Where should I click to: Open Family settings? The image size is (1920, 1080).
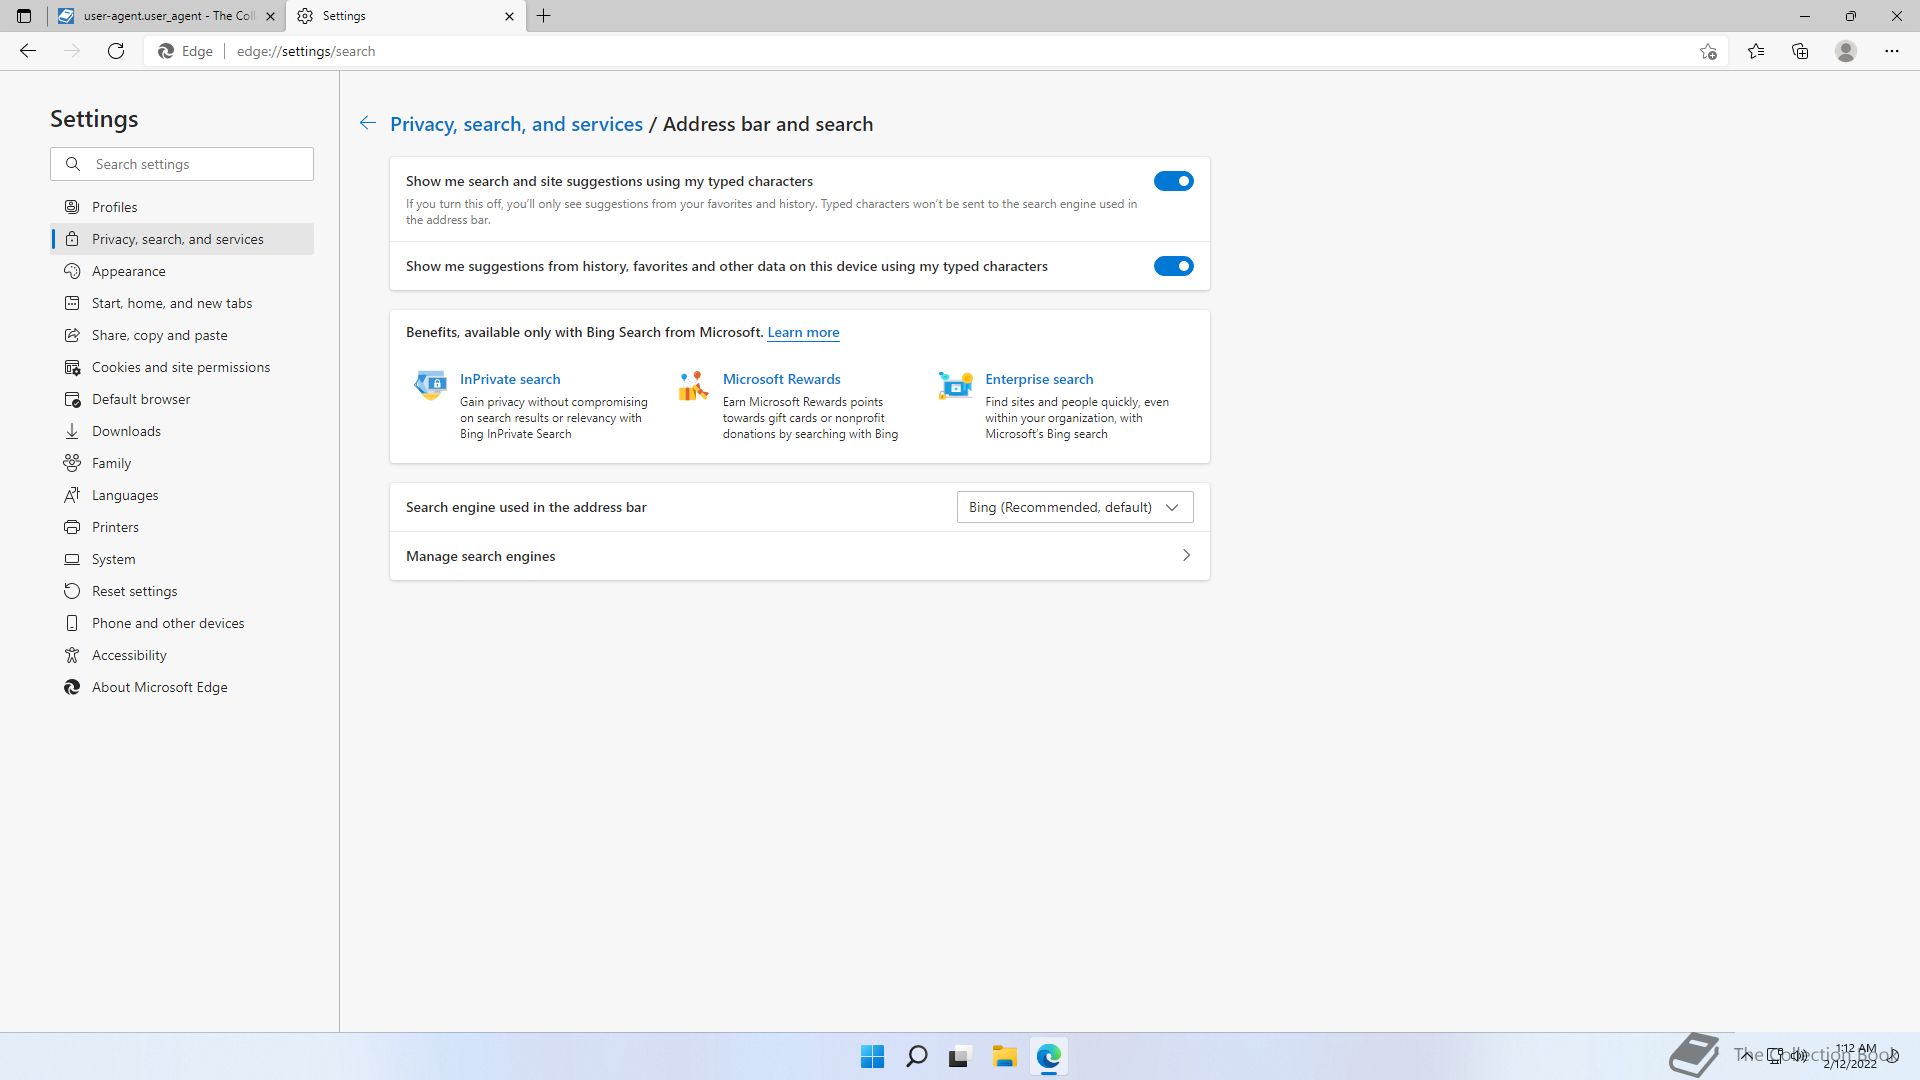[182, 463]
